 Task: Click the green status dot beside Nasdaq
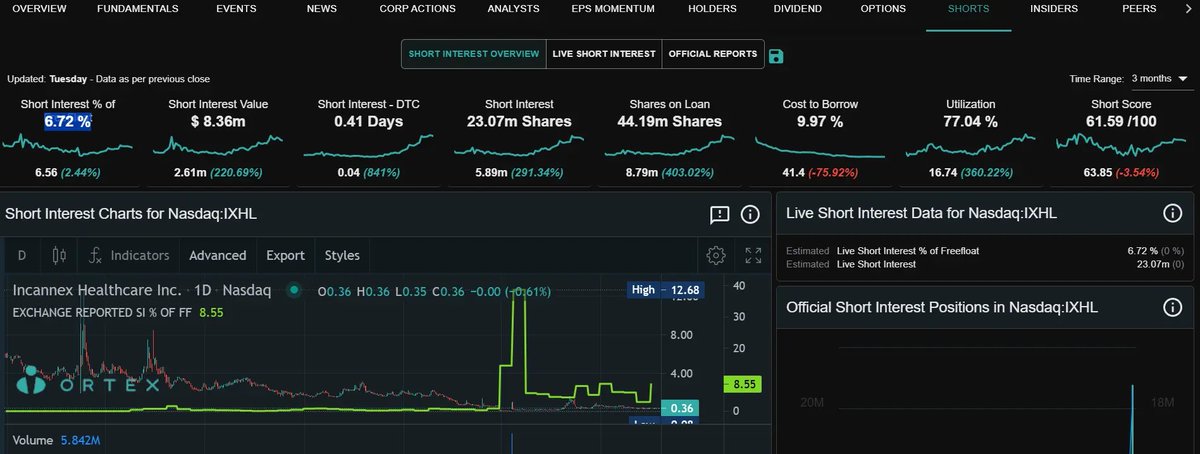point(294,290)
